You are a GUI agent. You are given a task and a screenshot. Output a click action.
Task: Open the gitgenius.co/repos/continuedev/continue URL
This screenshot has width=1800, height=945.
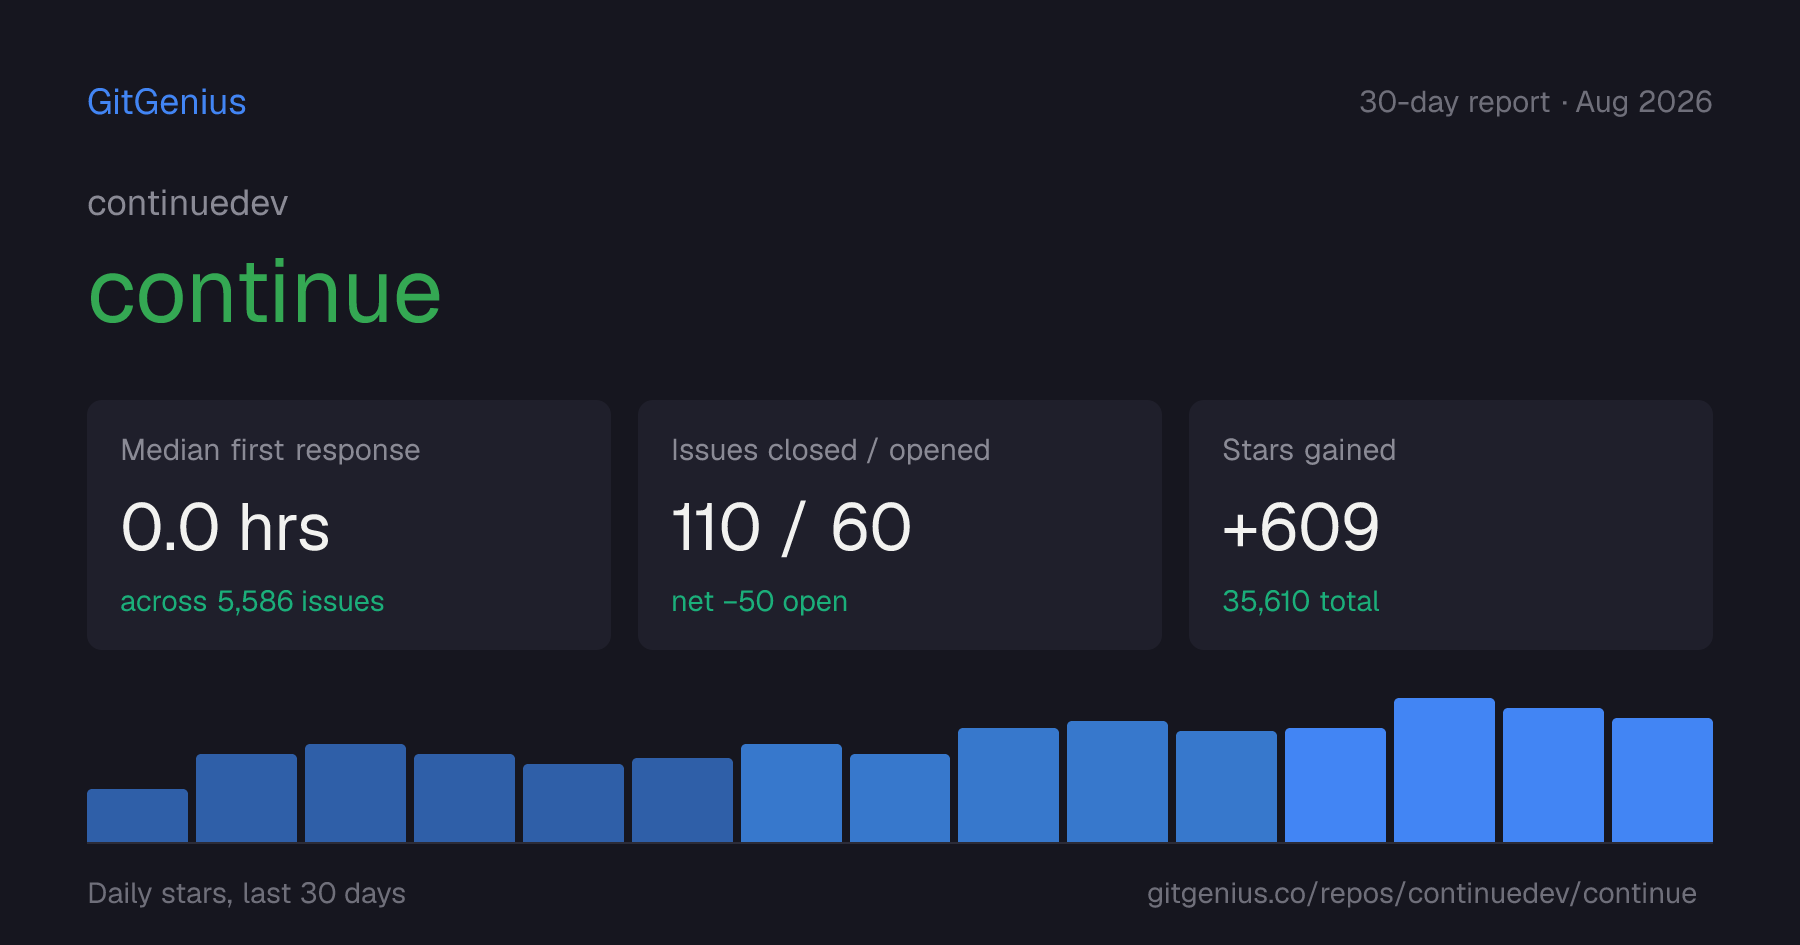pos(1422,893)
